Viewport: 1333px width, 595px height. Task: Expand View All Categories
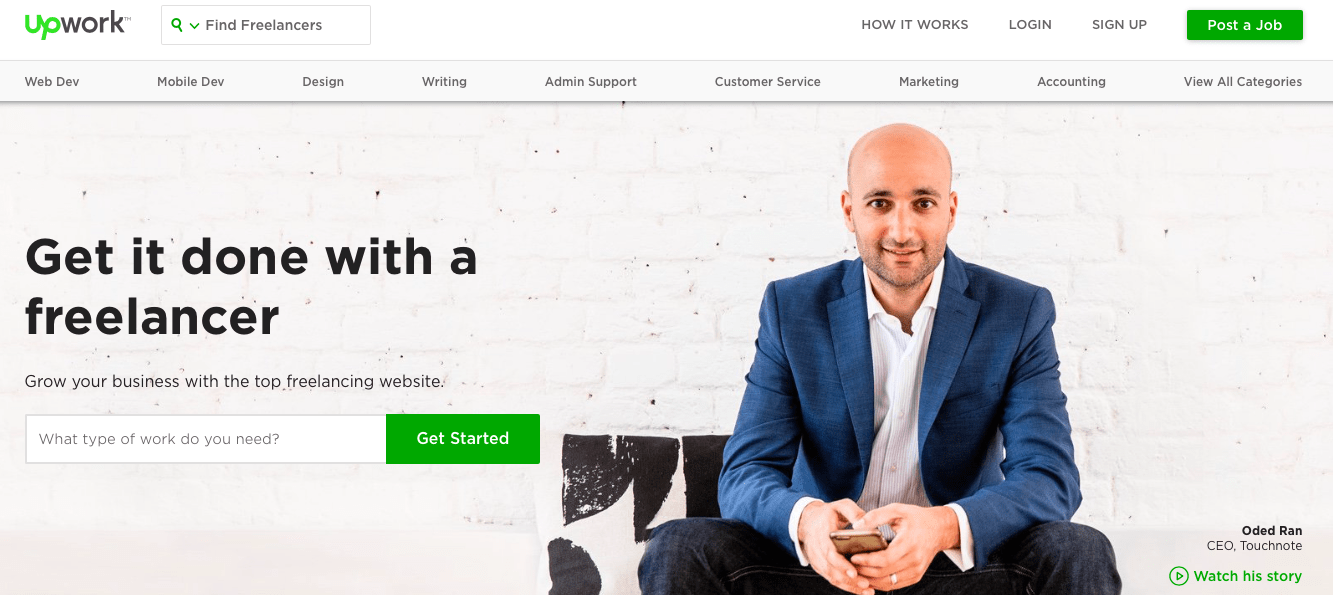pos(1243,82)
